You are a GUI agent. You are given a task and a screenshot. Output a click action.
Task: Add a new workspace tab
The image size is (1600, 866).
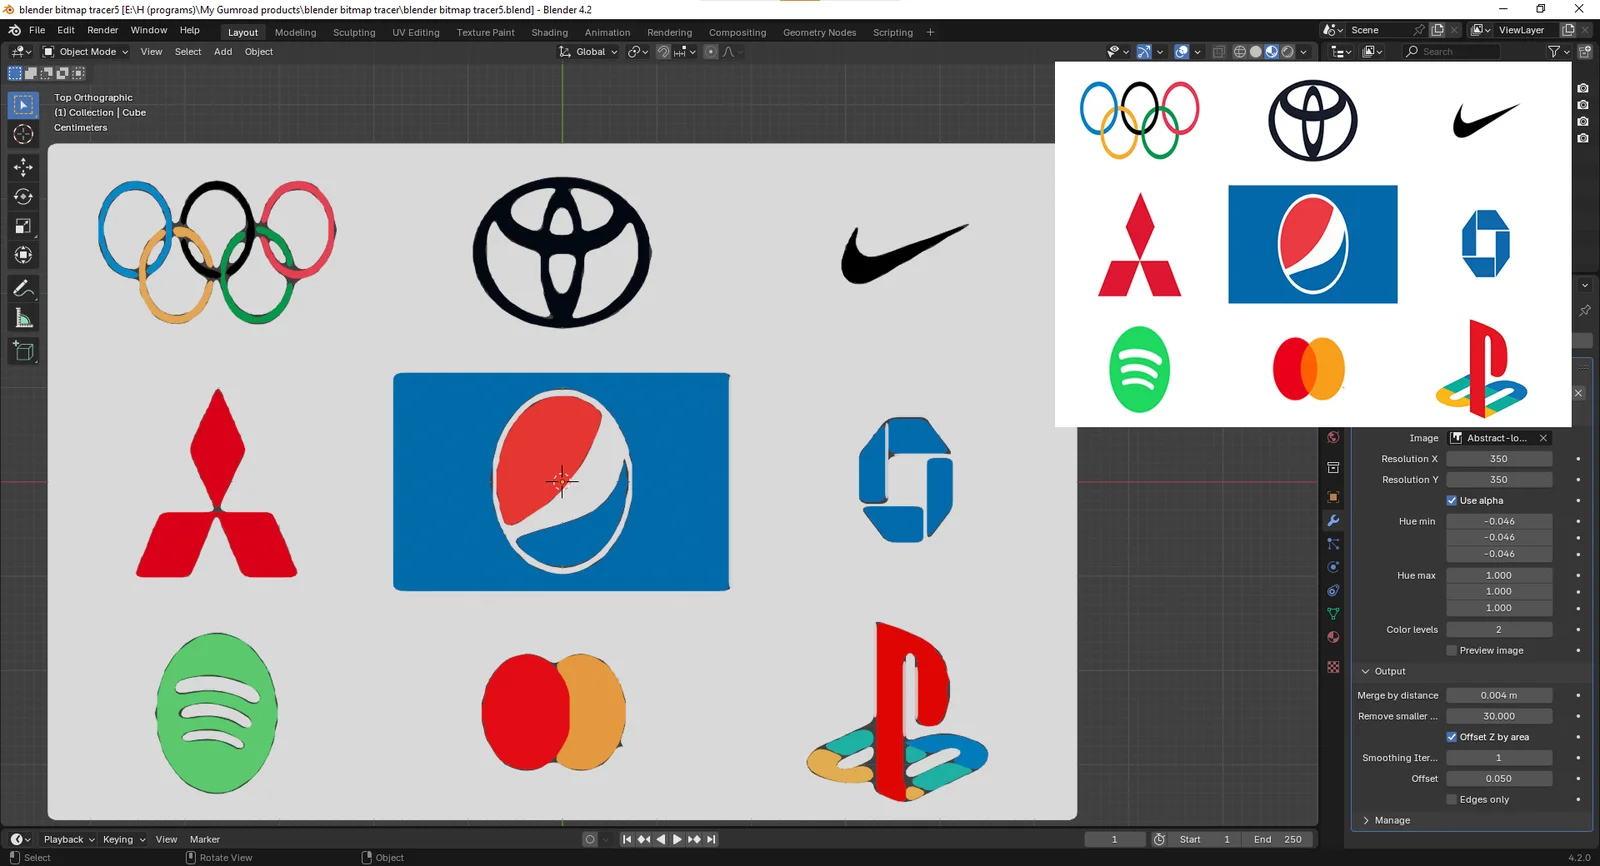(x=930, y=32)
